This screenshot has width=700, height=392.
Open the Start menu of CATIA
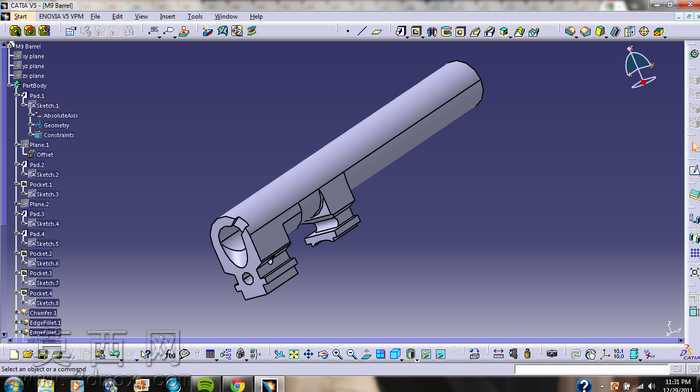pos(20,17)
